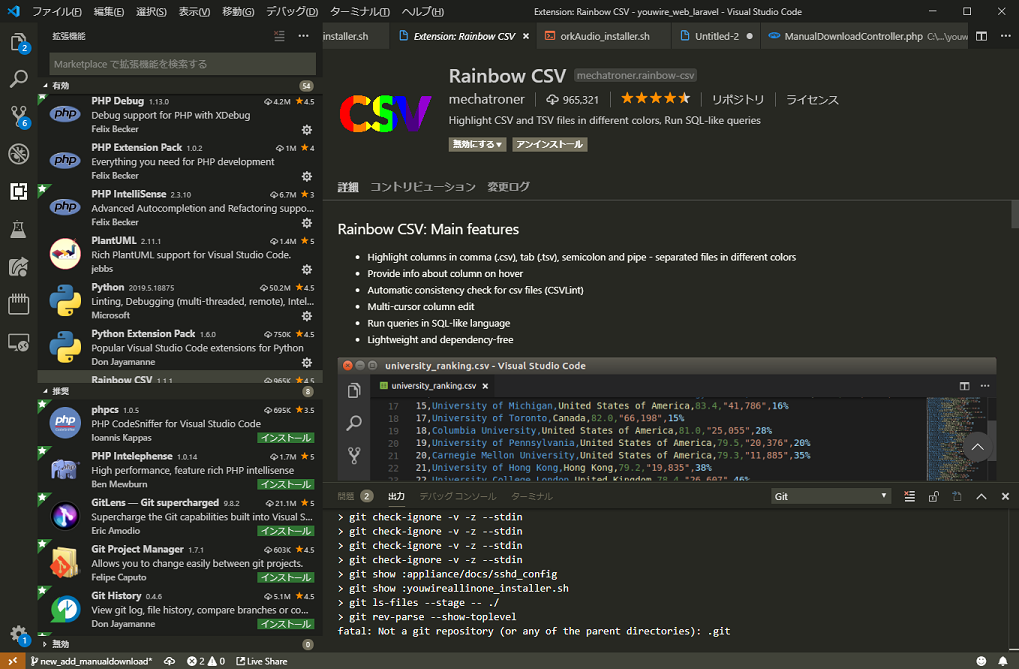The height and width of the screenshot is (669, 1019).
Task: Open the ヘルプ(H) menu
Action: 422,12
